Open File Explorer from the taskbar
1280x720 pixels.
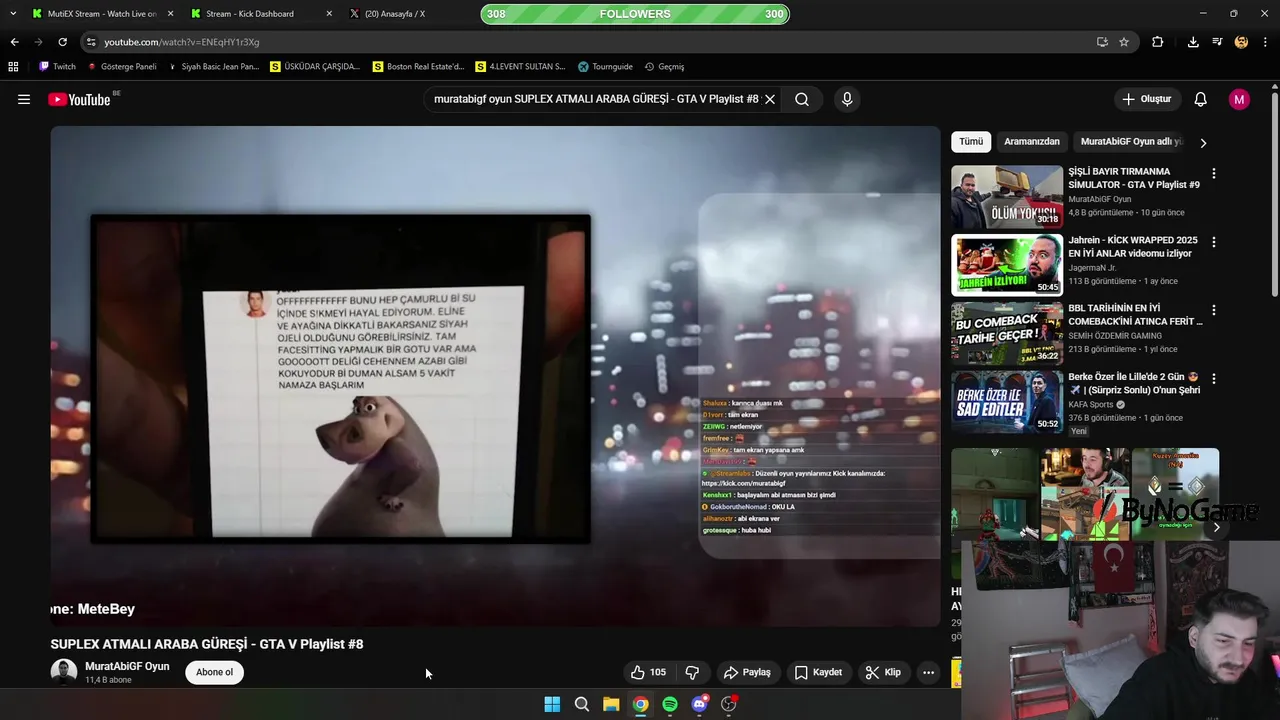click(x=611, y=704)
